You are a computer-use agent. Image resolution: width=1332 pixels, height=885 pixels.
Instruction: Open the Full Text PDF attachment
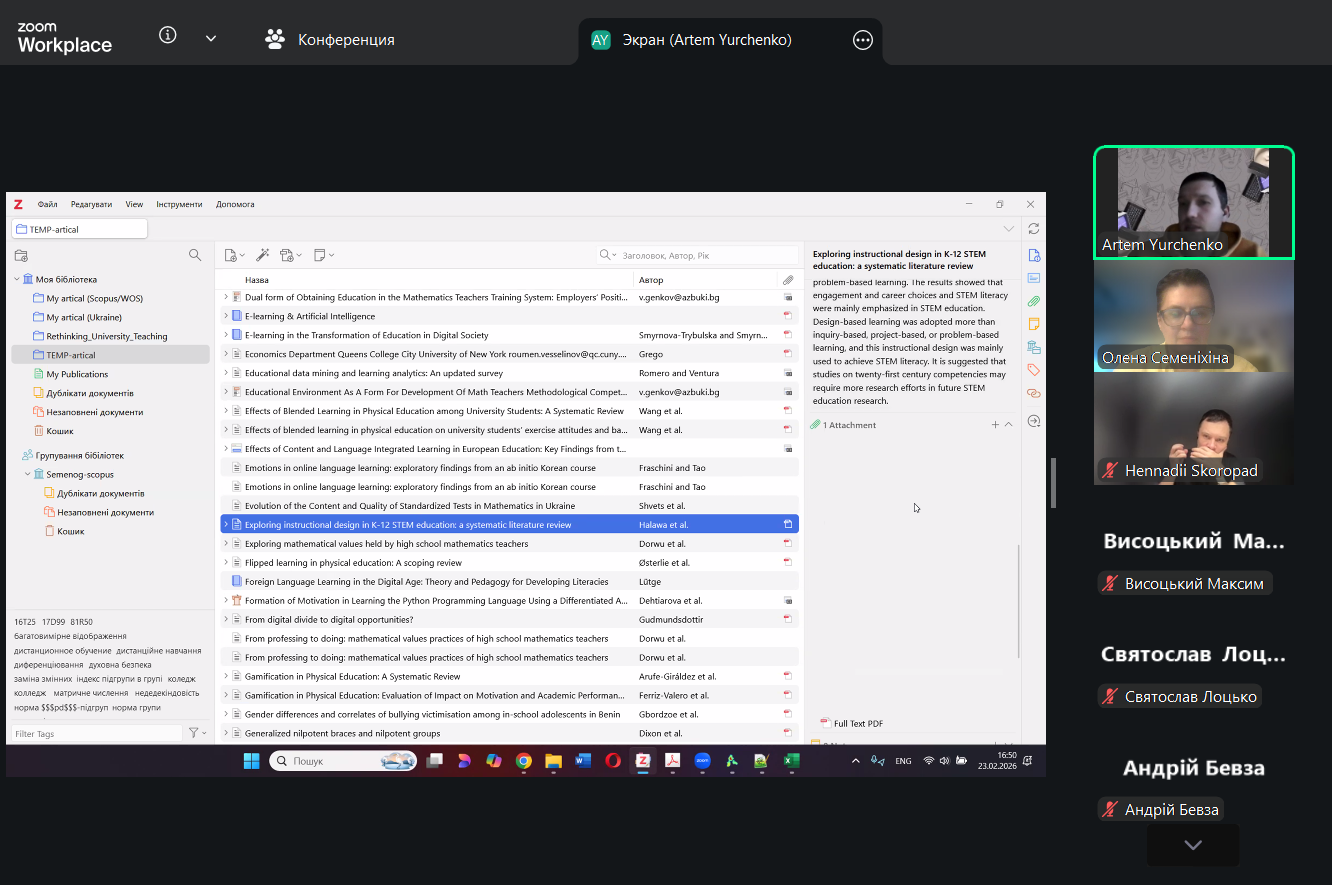coord(857,723)
